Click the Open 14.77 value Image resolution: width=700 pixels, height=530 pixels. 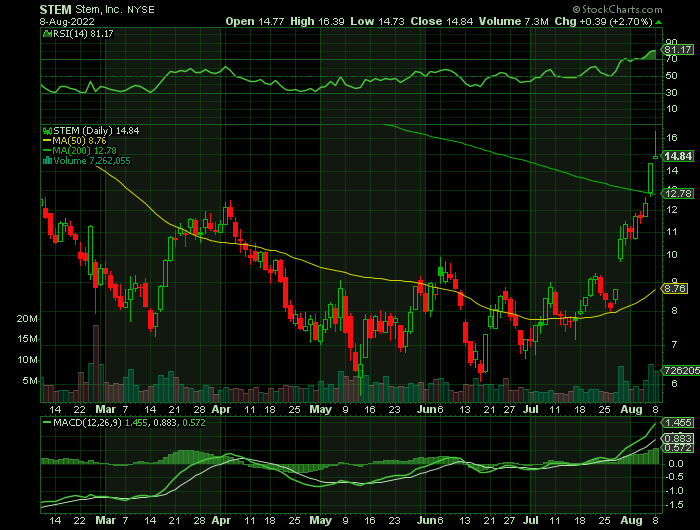(254, 21)
